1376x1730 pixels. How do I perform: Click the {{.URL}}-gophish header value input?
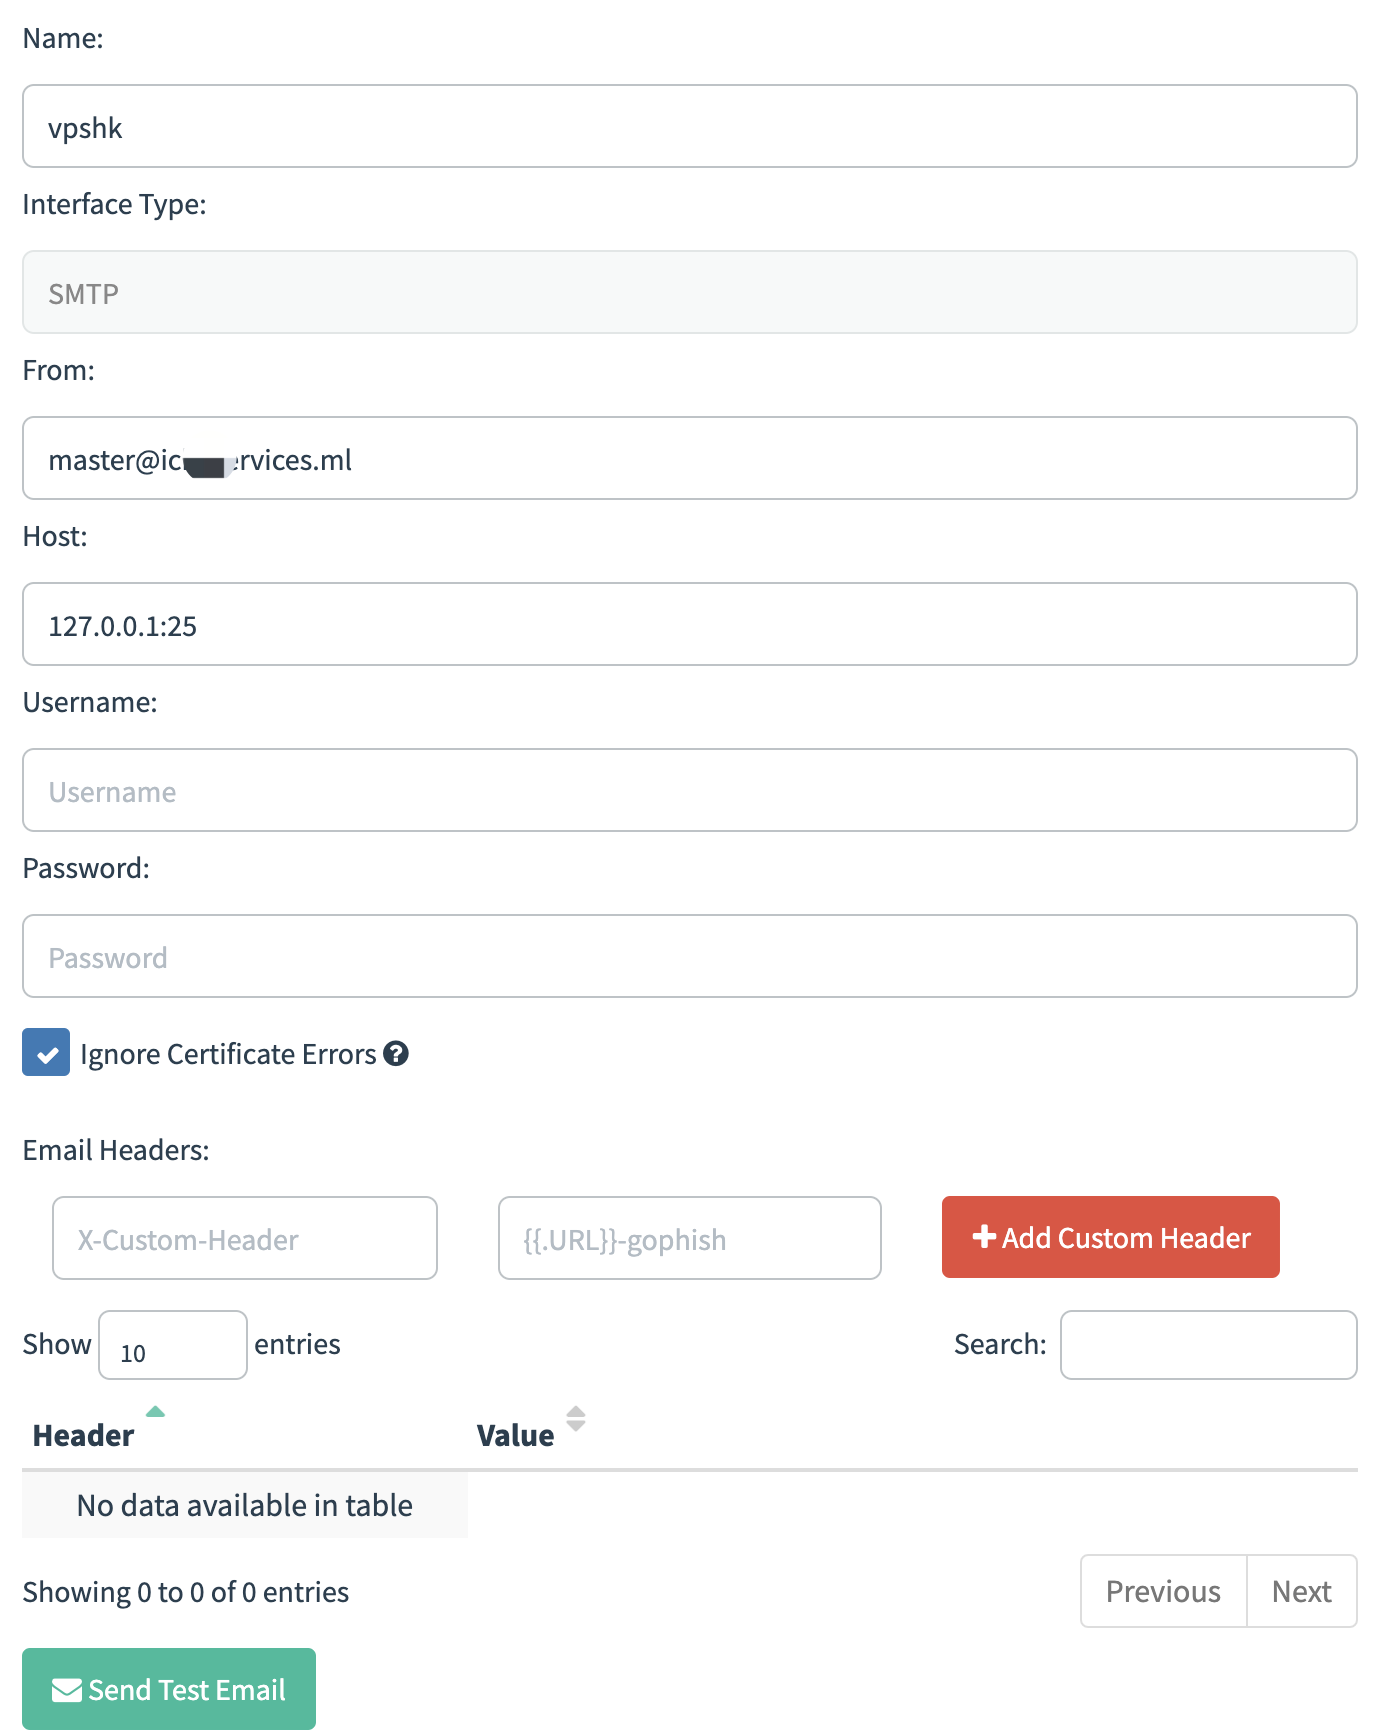(x=690, y=1238)
